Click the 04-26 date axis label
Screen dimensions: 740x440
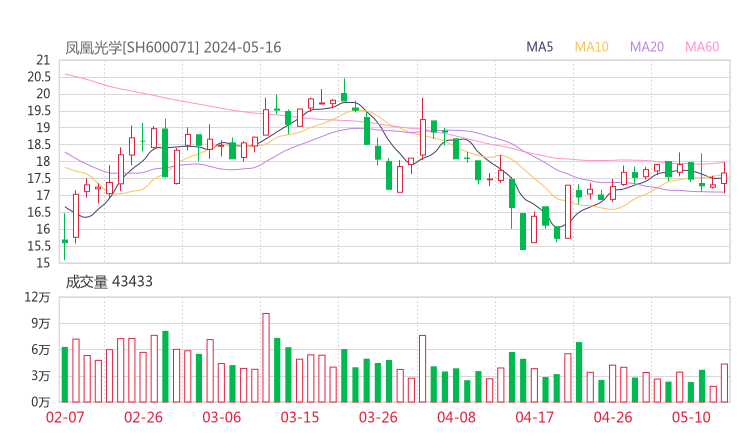613,417
